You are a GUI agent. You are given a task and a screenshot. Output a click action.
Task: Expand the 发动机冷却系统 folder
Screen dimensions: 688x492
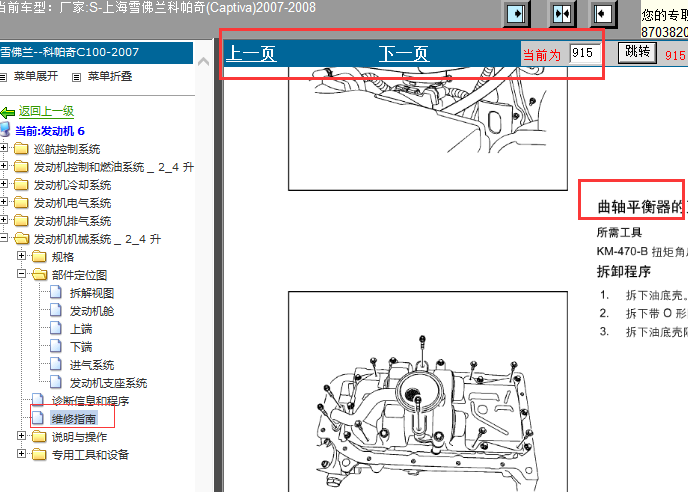point(4,184)
